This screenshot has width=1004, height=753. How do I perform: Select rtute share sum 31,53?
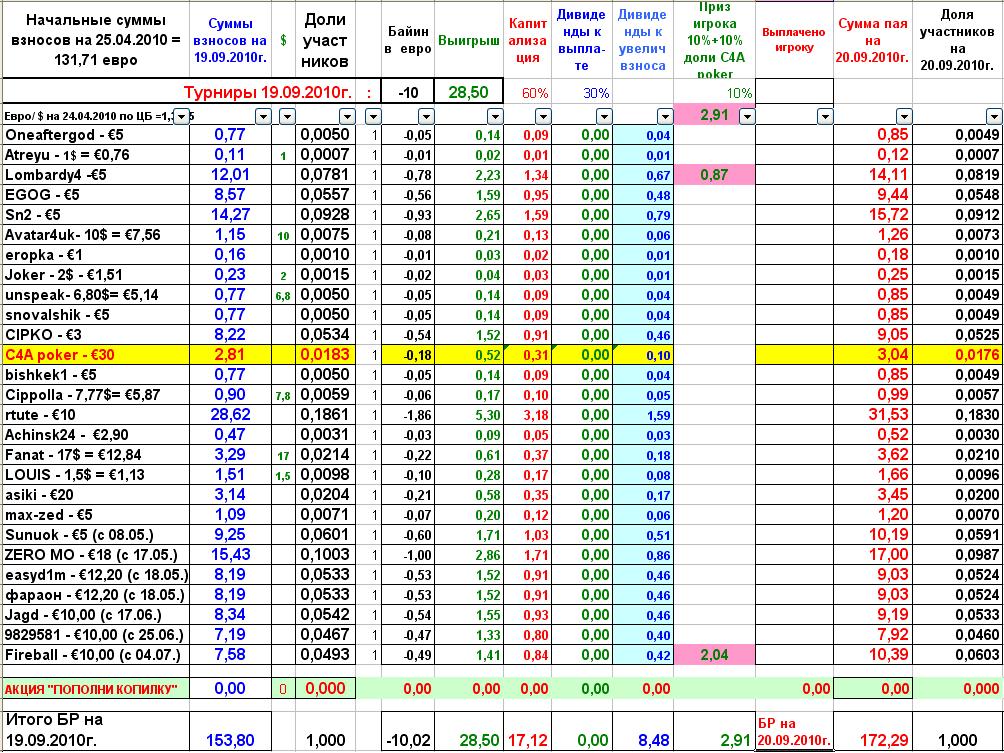coord(873,414)
